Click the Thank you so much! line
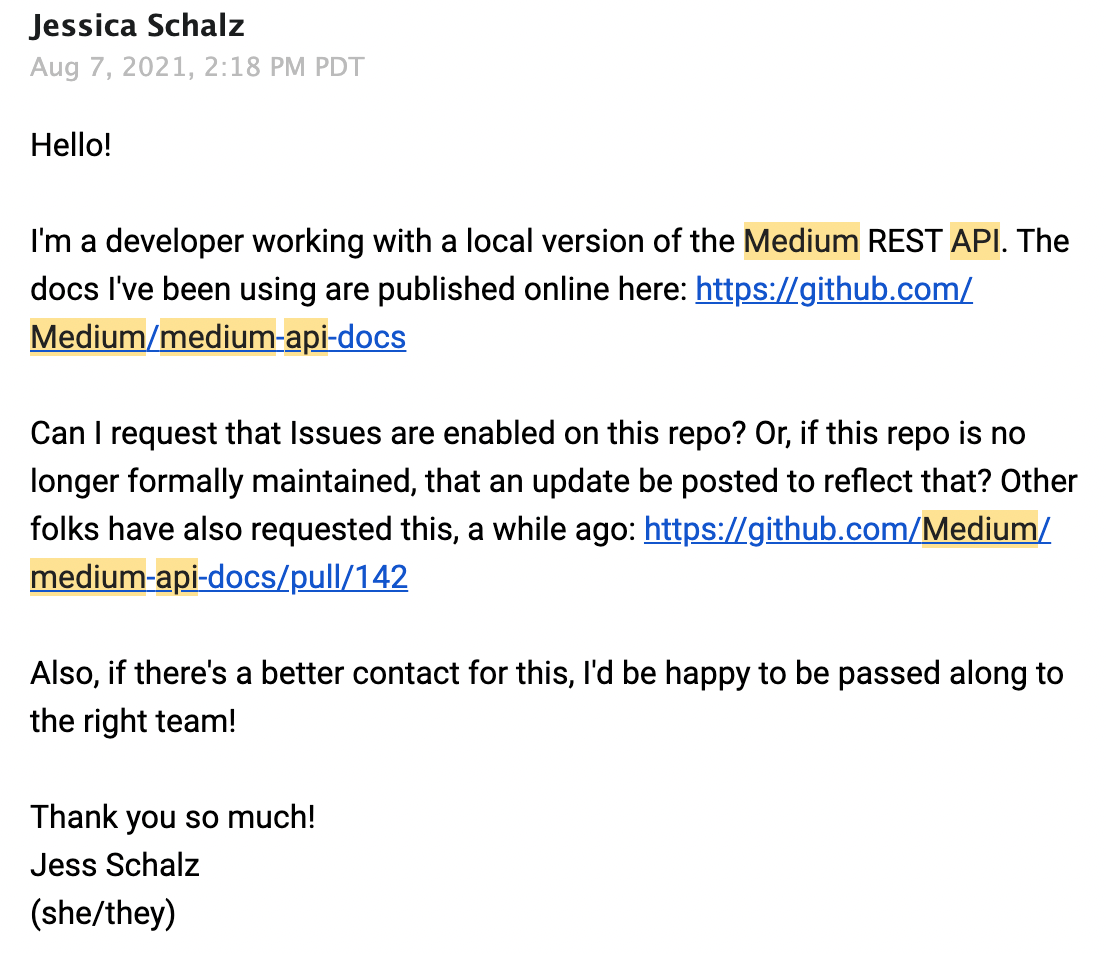The height and width of the screenshot is (954, 1106). (x=172, y=817)
